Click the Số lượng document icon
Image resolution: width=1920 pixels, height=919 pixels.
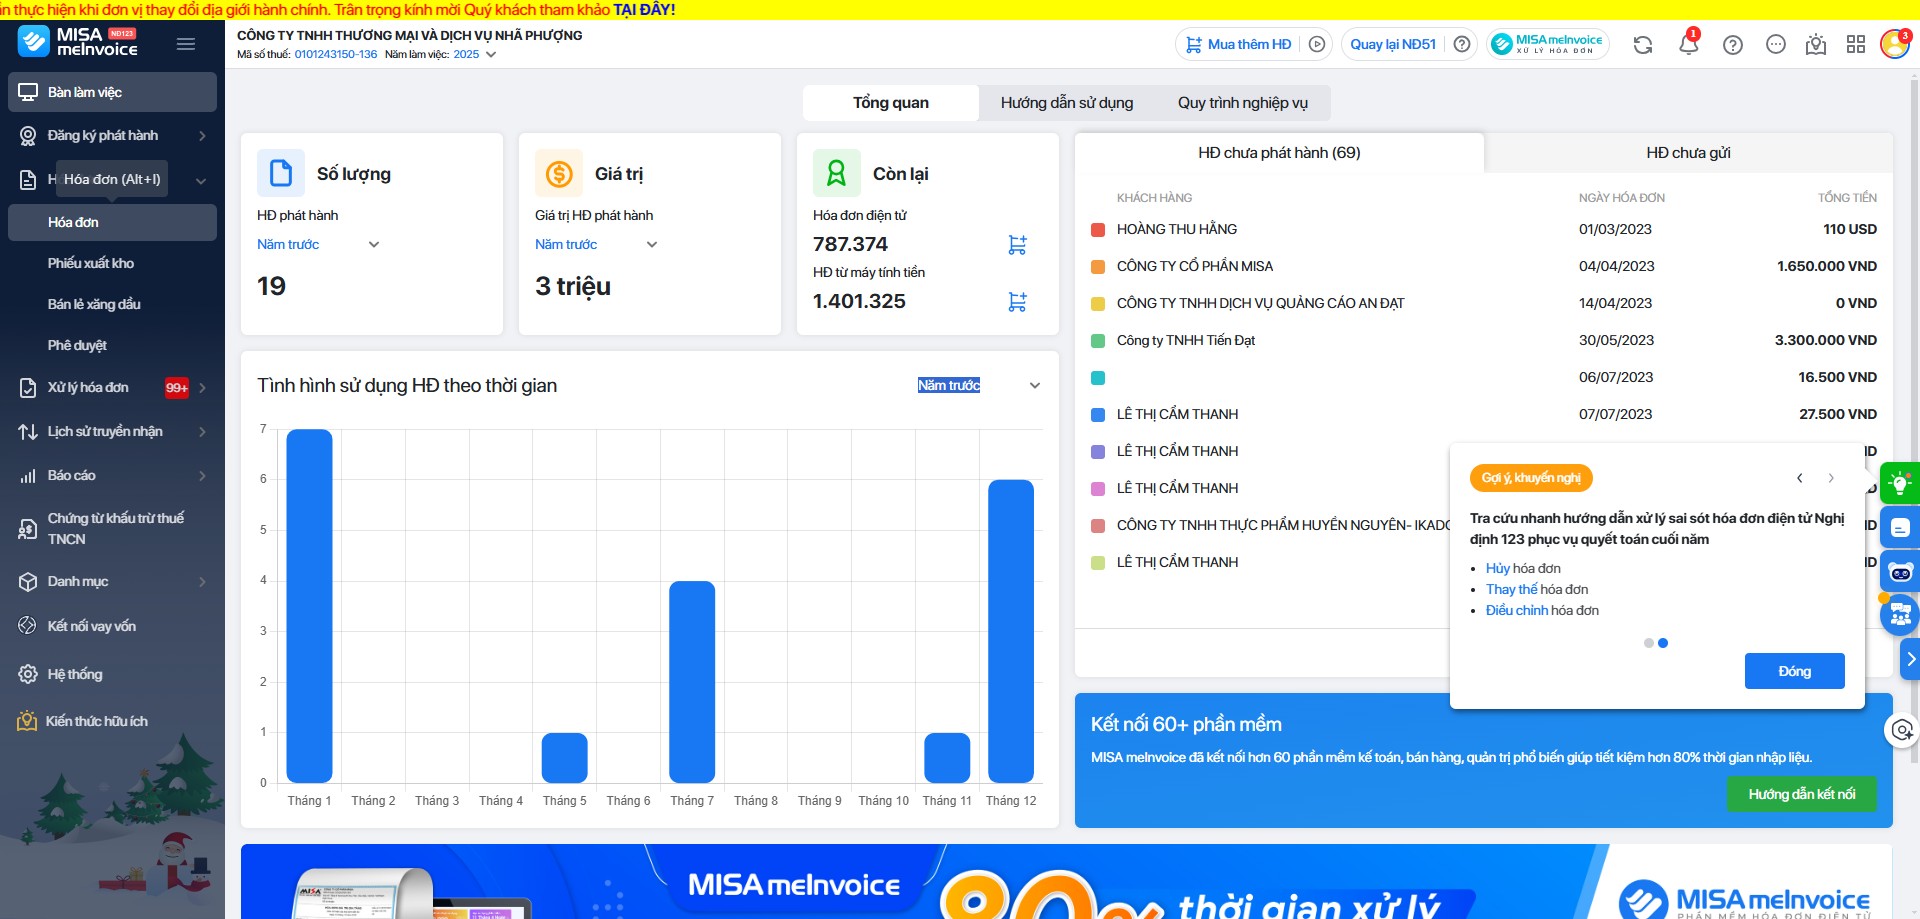281,173
